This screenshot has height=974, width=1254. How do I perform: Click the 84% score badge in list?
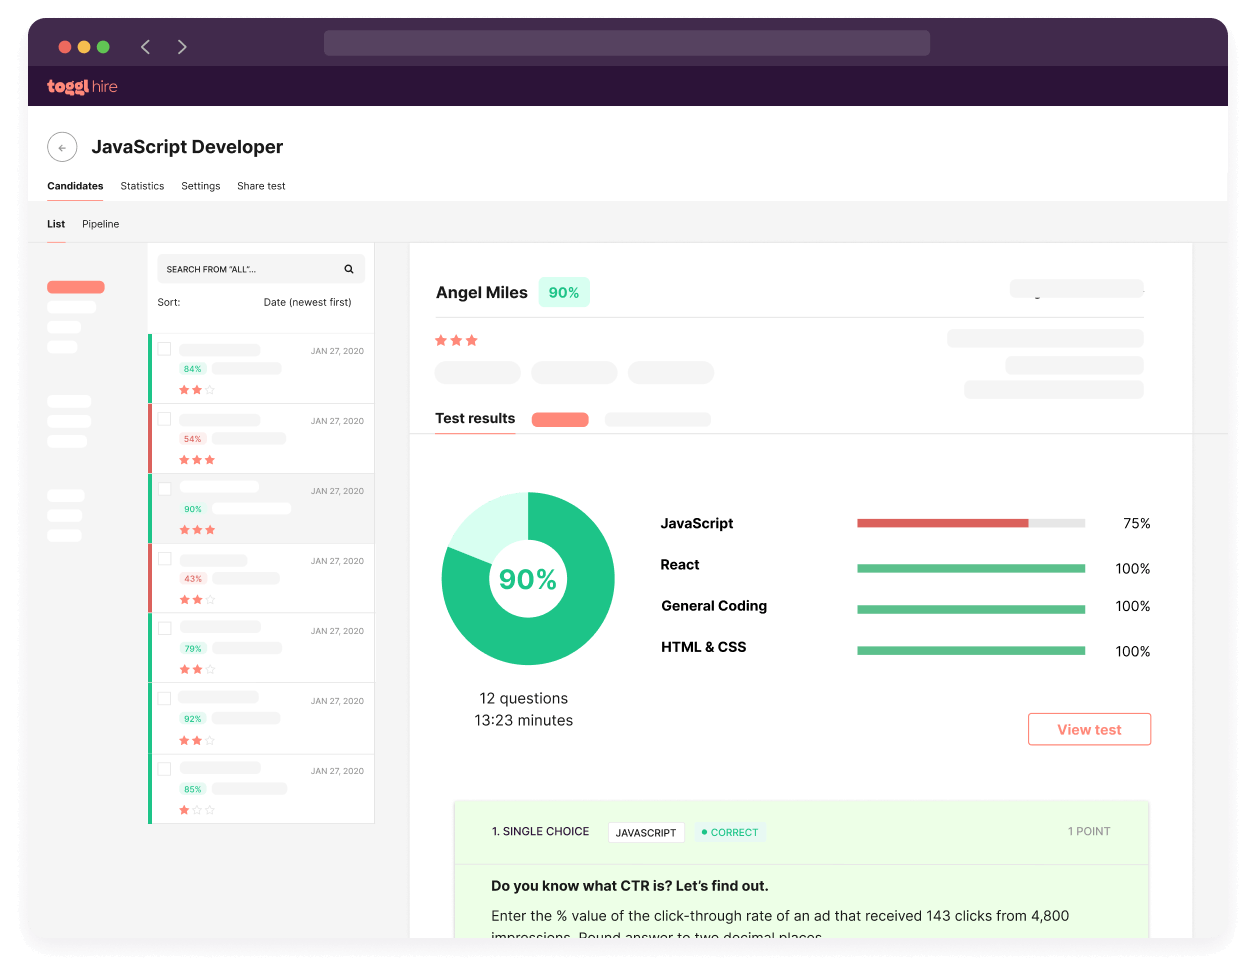point(193,369)
